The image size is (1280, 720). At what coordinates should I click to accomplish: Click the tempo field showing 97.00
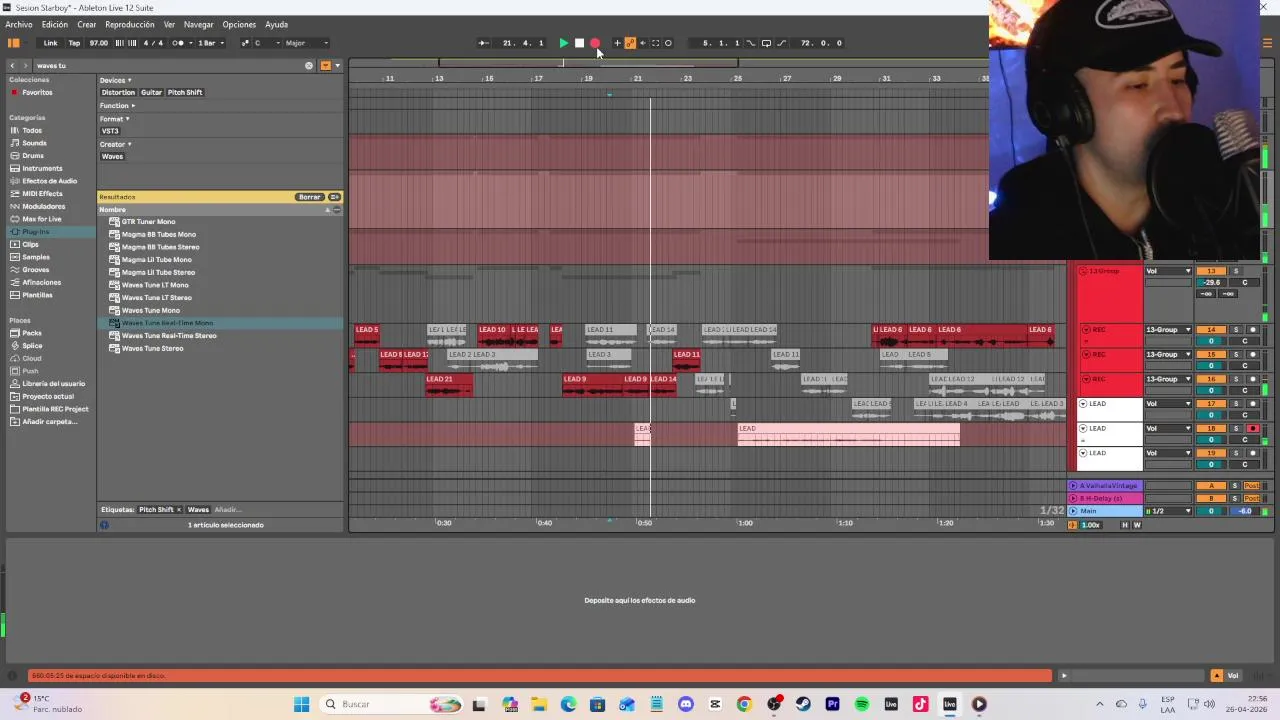99,43
